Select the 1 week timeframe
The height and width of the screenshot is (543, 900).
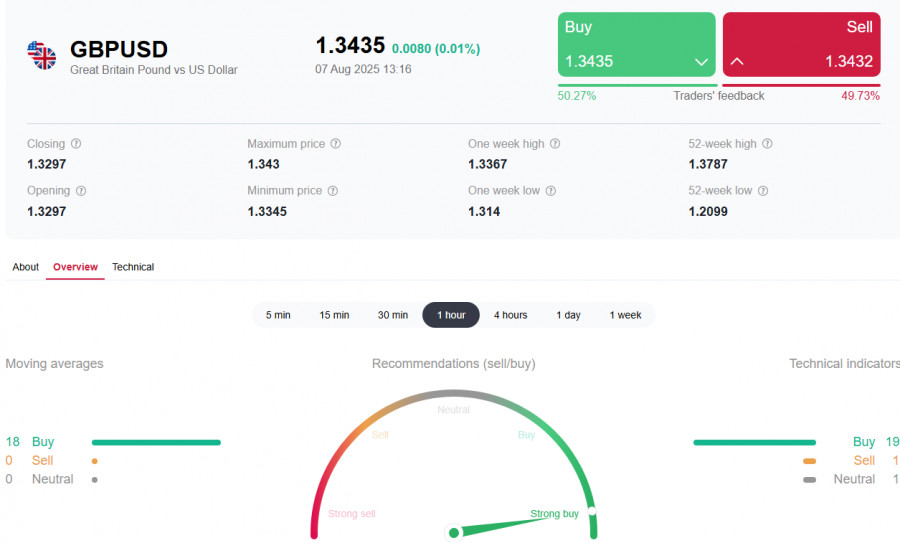click(x=626, y=315)
